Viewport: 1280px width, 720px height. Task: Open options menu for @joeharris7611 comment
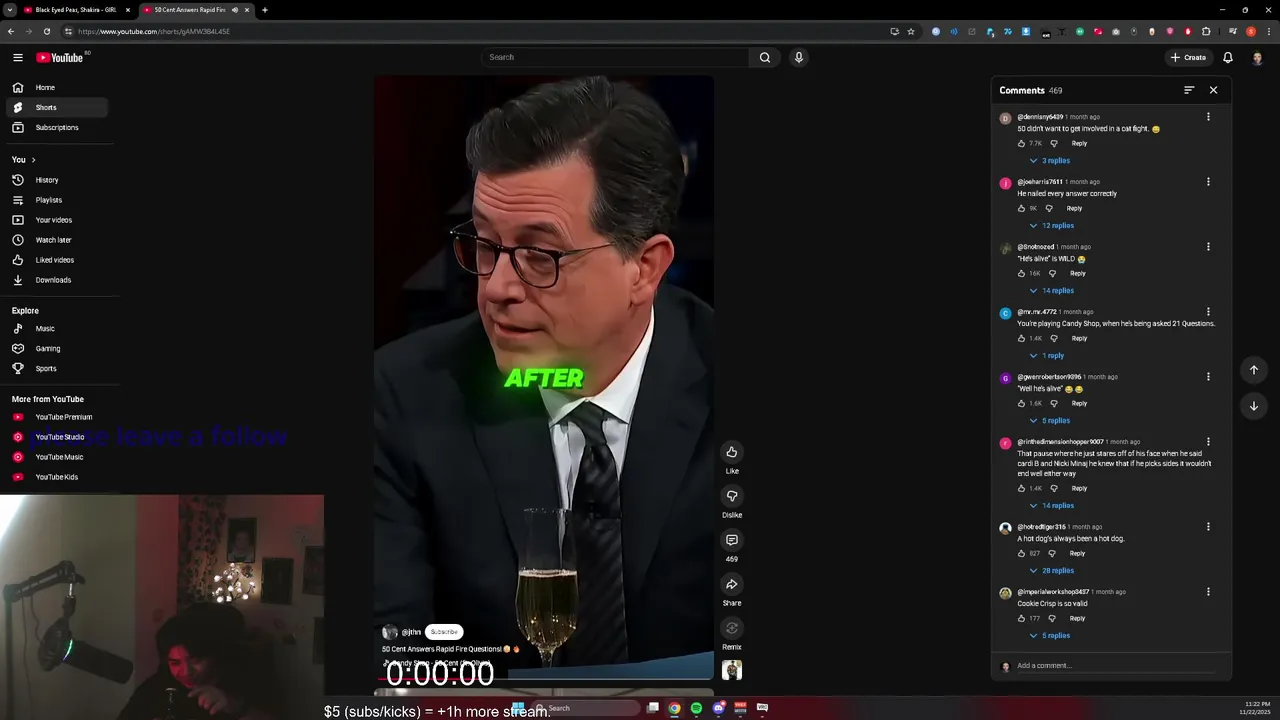click(x=1208, y=182)
